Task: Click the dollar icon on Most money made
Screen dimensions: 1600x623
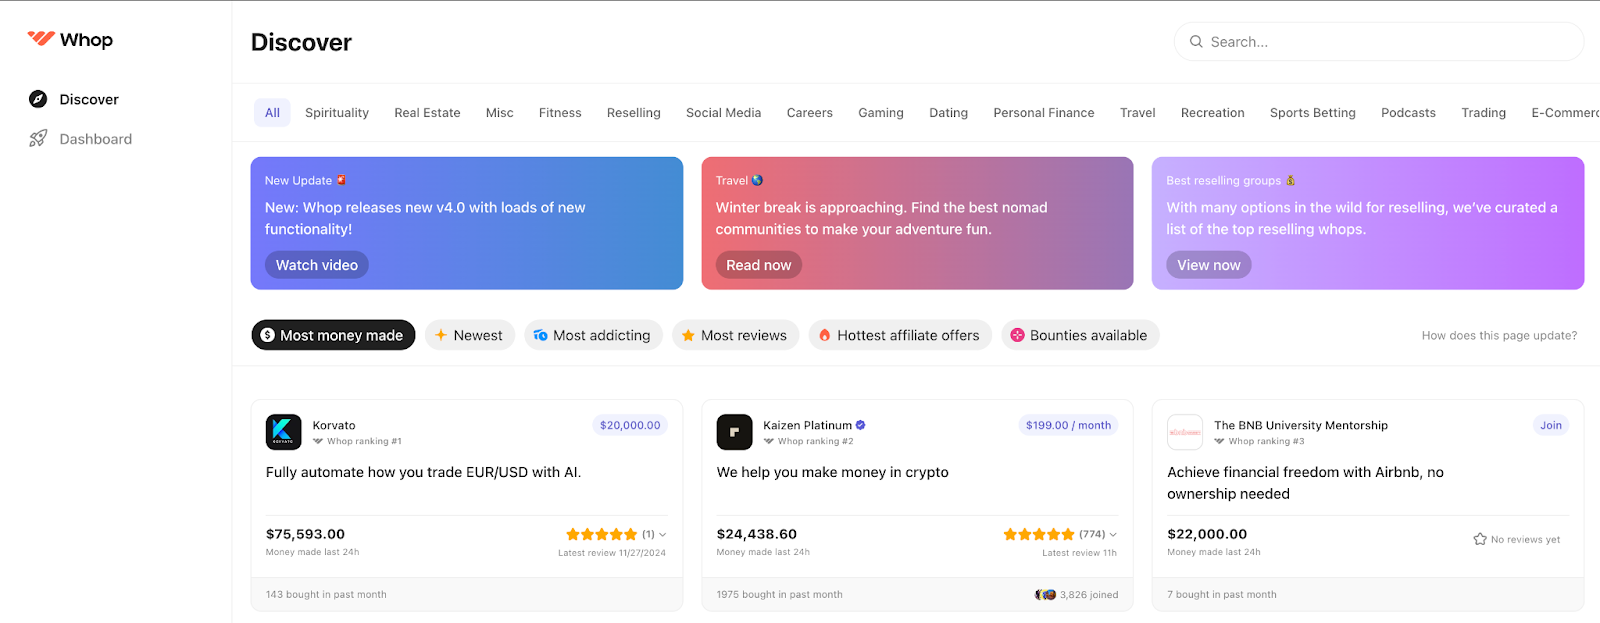Action: pyautogui.click(x=267, y=335)
